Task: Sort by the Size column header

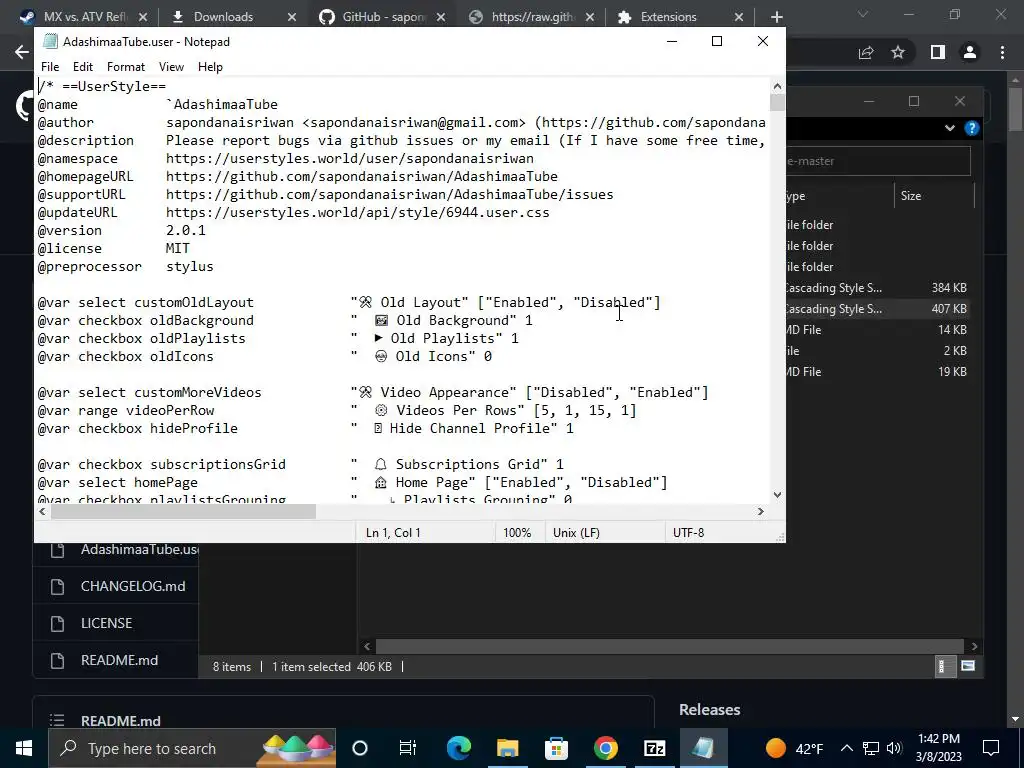Action: tap(934, 195)
